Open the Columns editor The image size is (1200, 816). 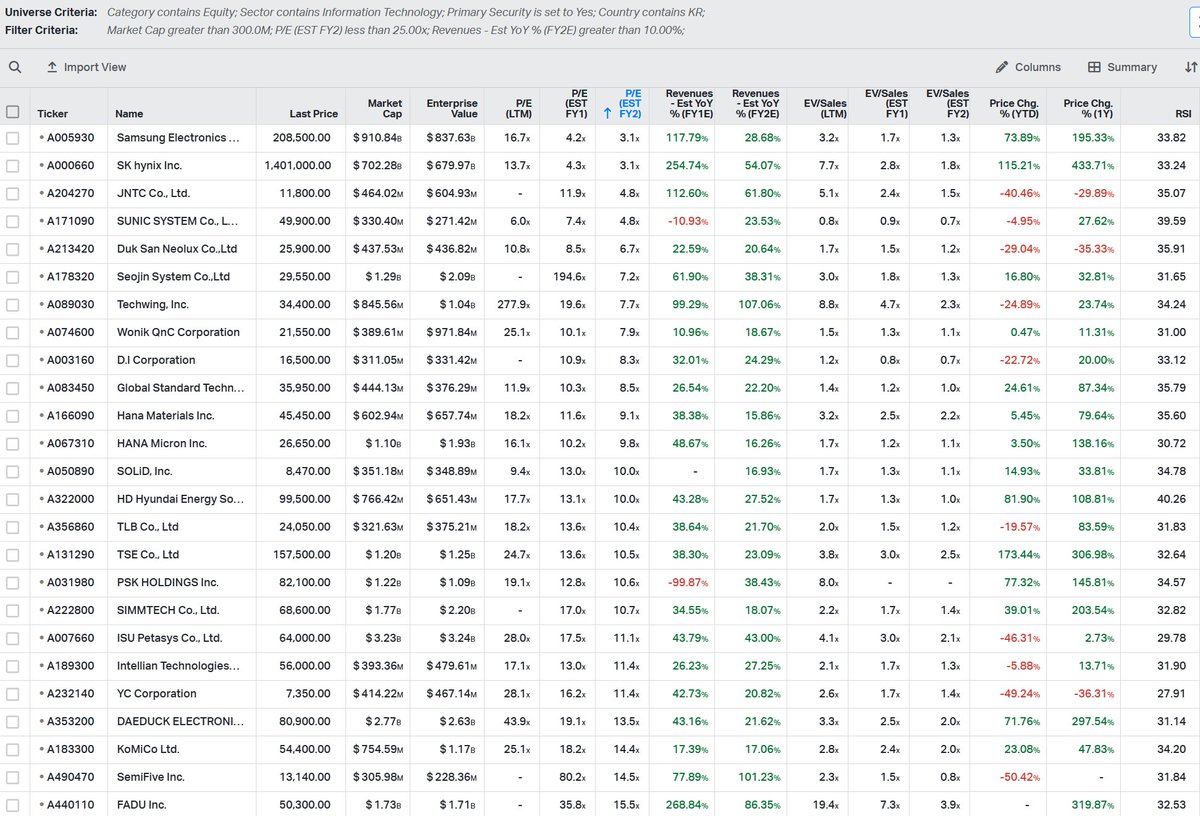1028,67
